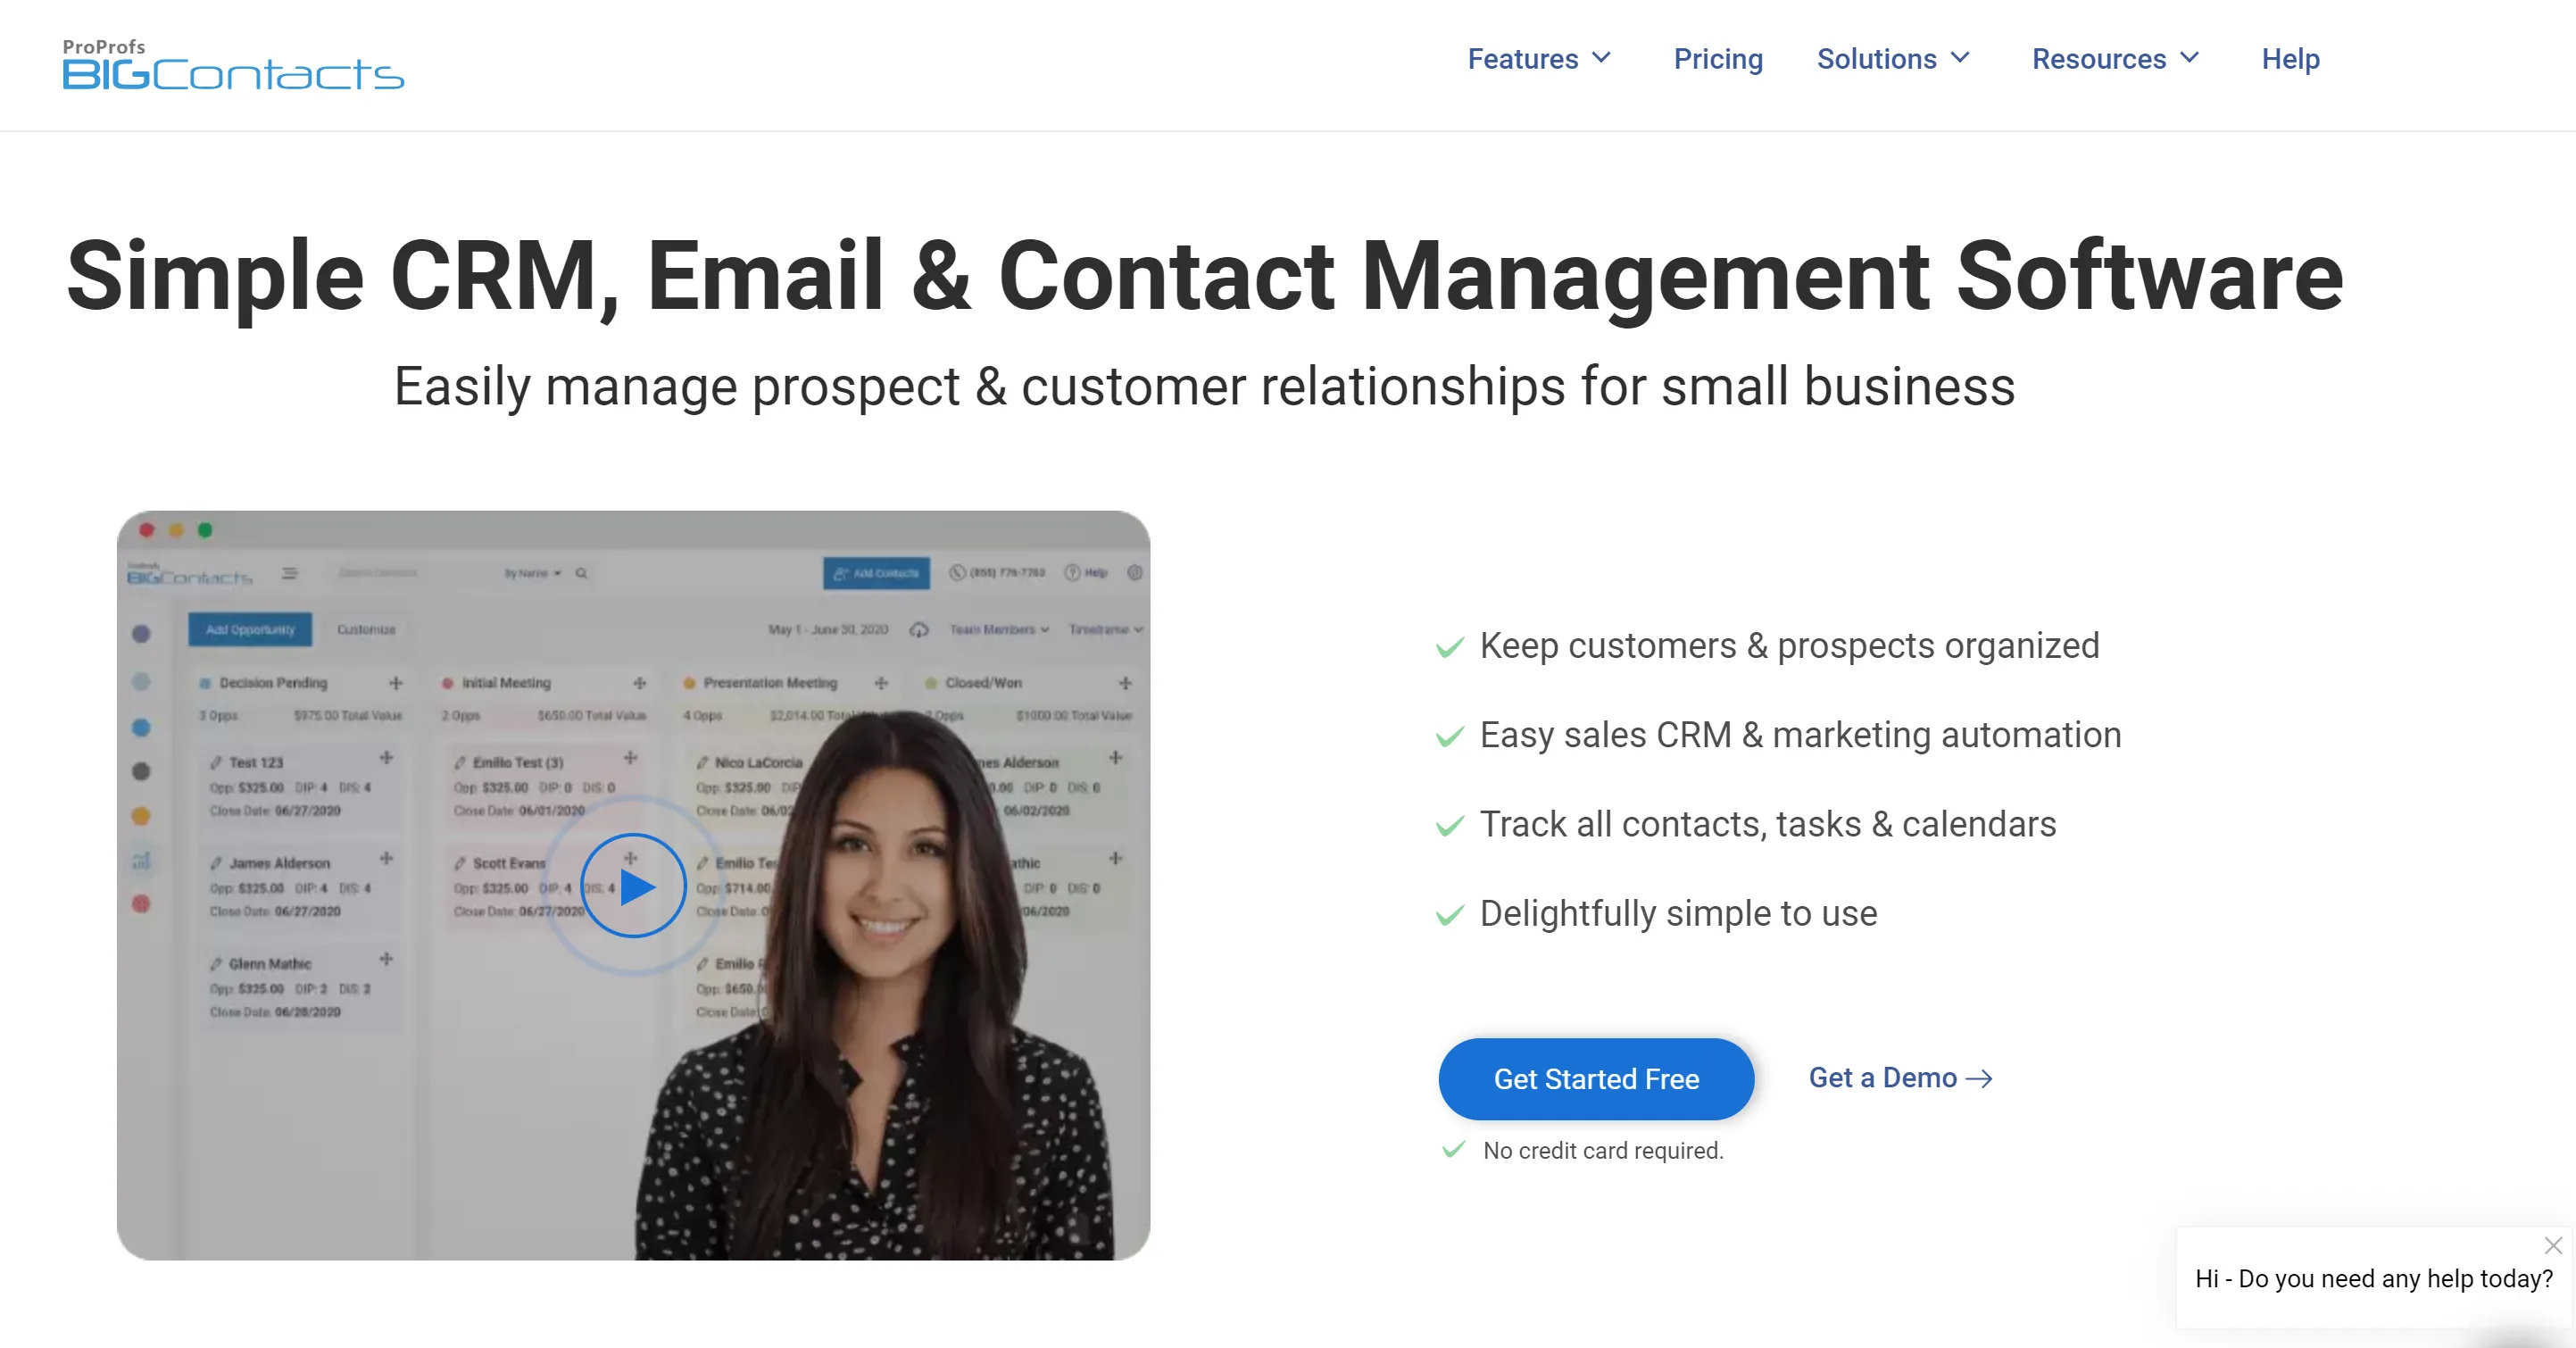
Task: Close the chat help popup
Action: click(x=2553, y=1245)
